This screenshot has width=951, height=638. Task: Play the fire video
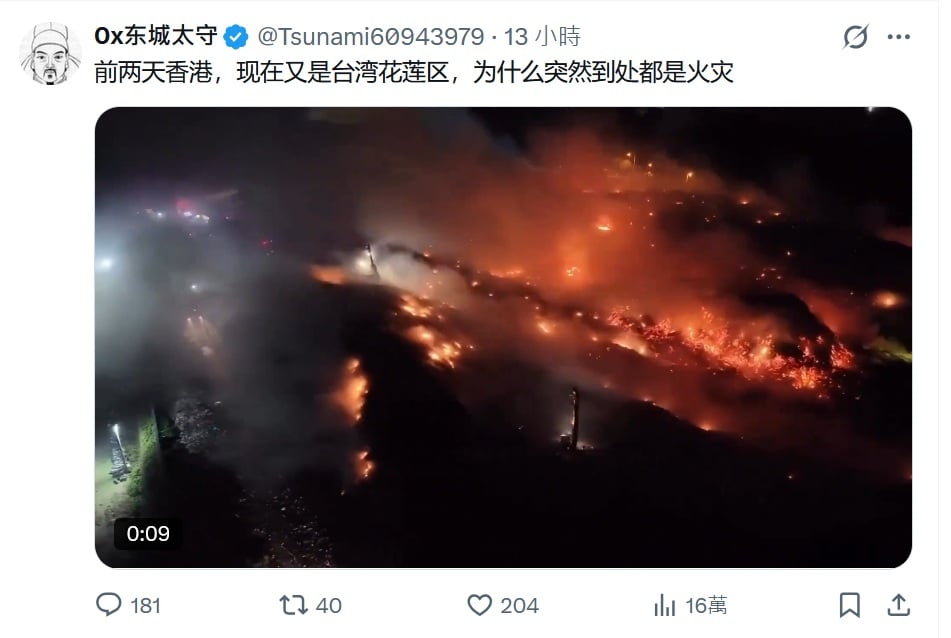503,337
